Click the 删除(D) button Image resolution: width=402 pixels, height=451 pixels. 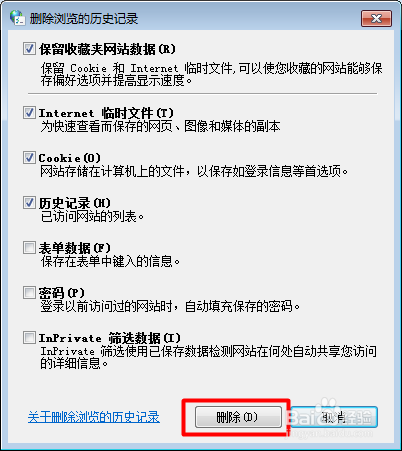click(238, 417)
